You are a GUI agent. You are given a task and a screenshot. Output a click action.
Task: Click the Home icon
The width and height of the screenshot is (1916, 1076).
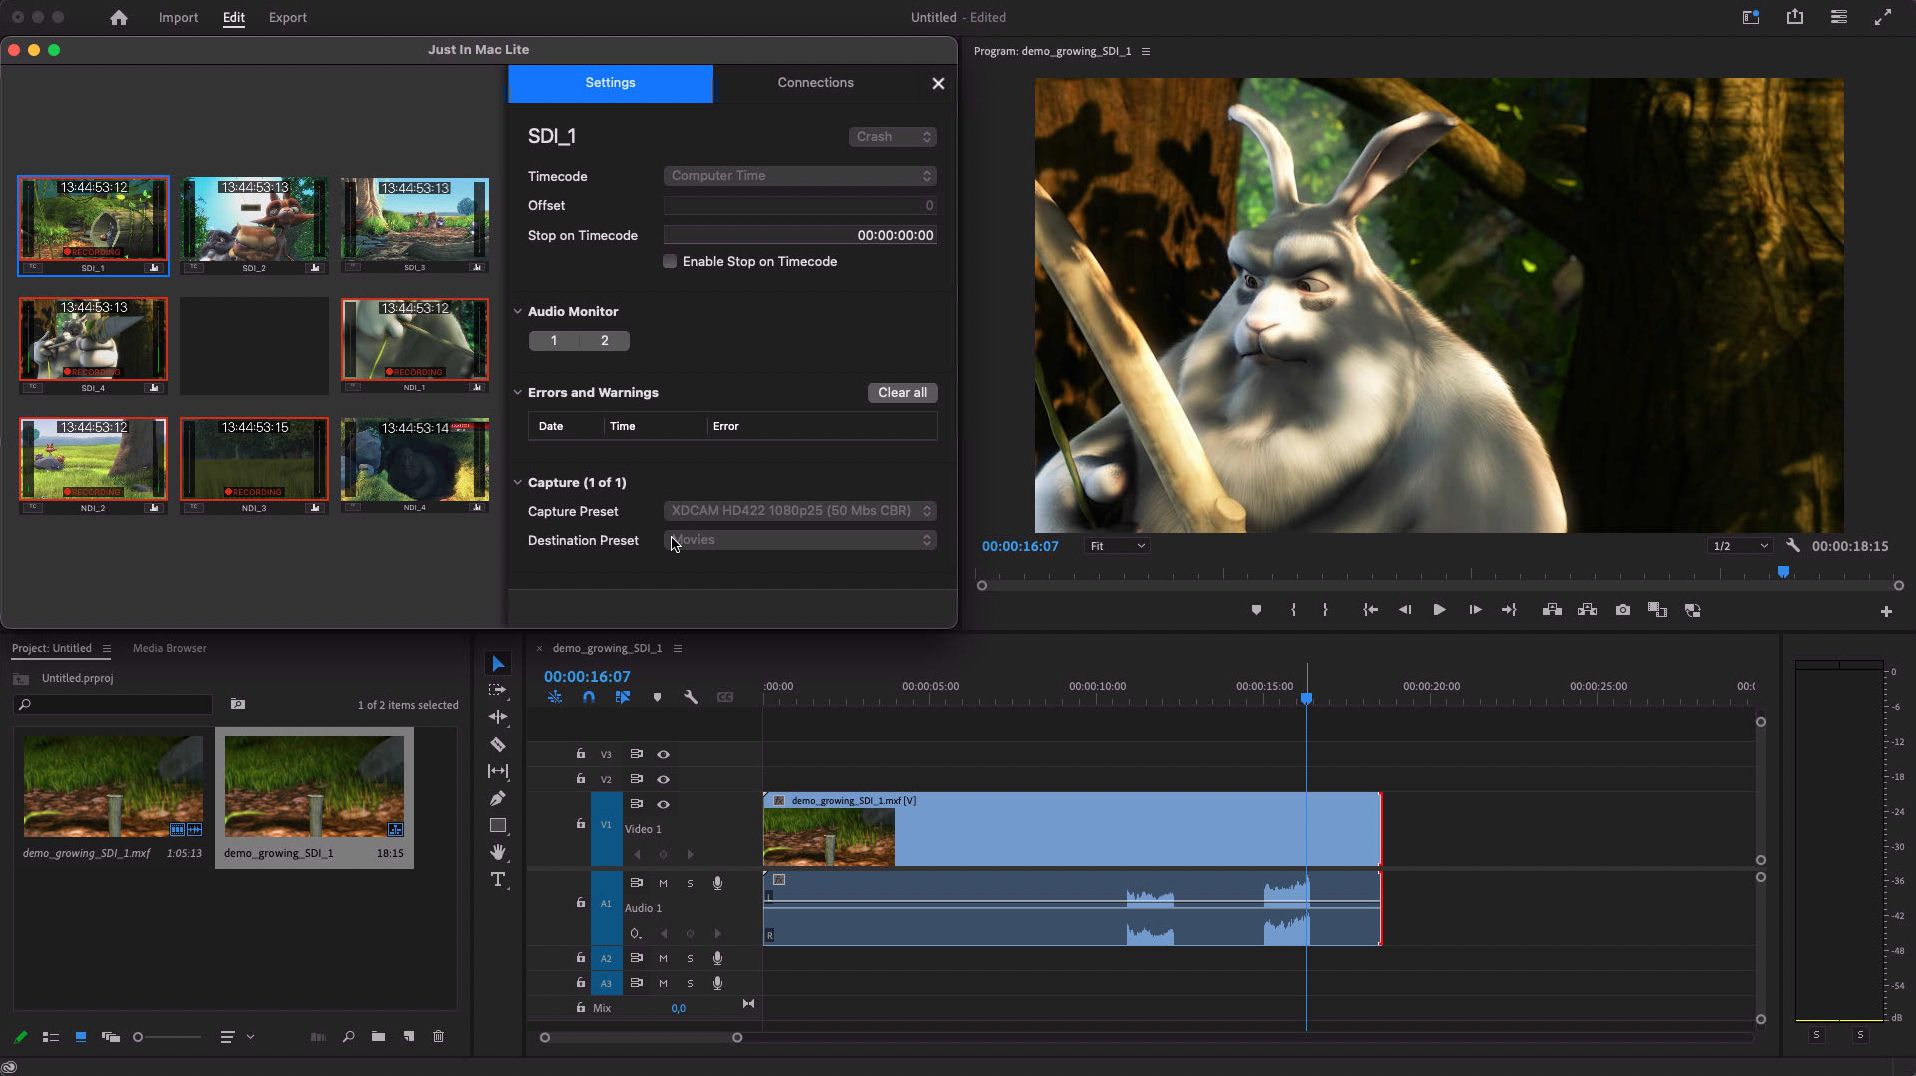(x=119, y=18)
